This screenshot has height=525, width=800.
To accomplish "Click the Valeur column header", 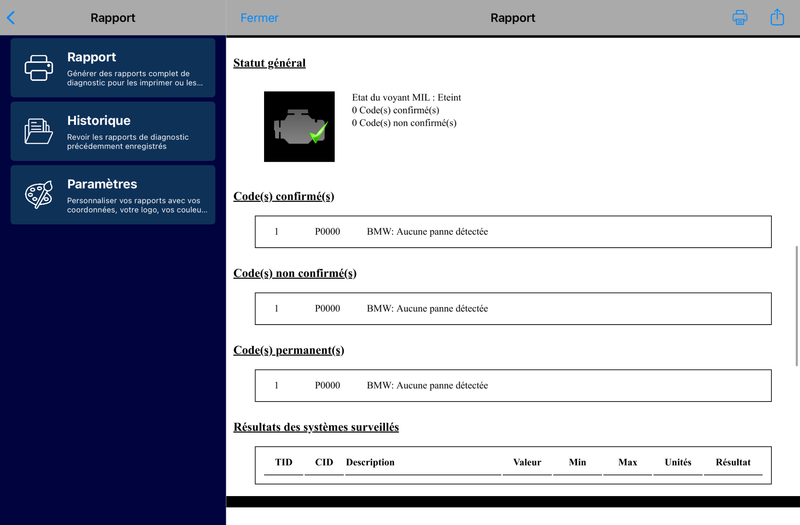I will [527, 462].
